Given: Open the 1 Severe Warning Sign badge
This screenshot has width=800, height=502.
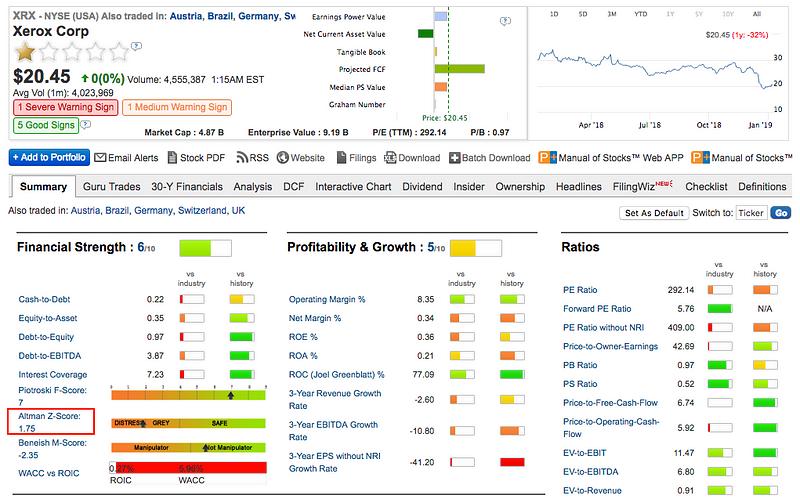Looking at the screenshot, I should click(x=65, y=107).
